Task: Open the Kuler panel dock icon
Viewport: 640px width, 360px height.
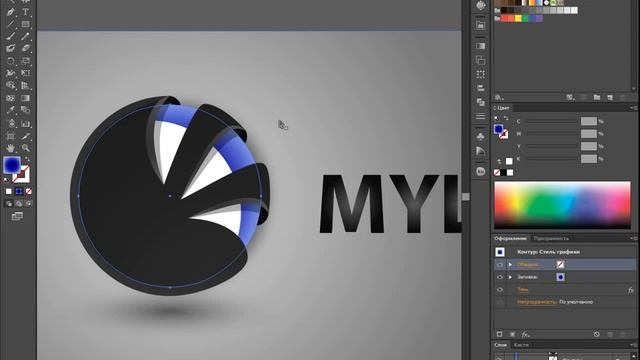Action: [480, 171]
